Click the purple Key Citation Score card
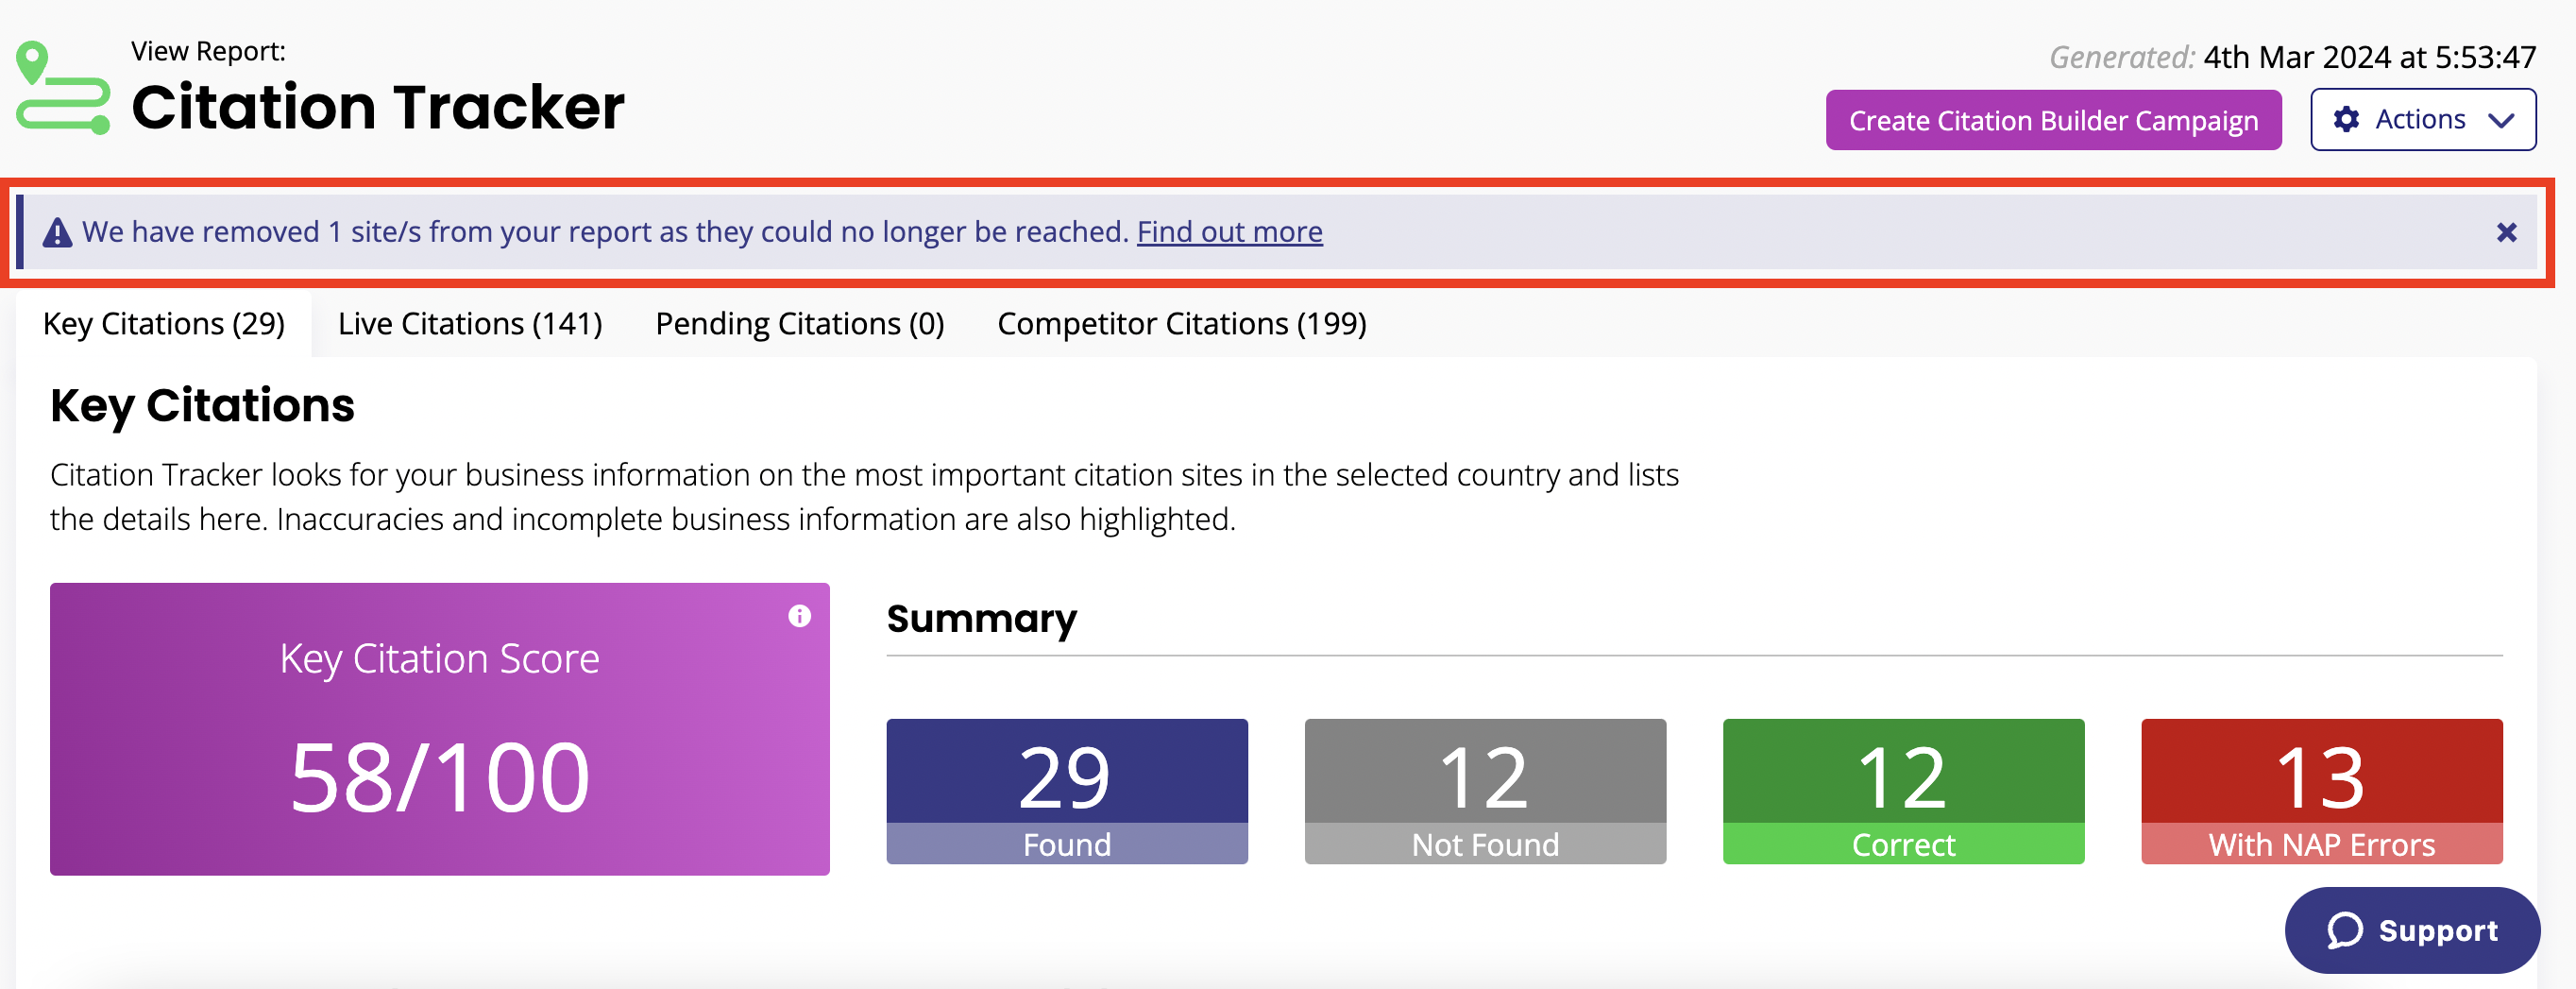The height and width of the screenshot is (989, 2576). (439, 729)
